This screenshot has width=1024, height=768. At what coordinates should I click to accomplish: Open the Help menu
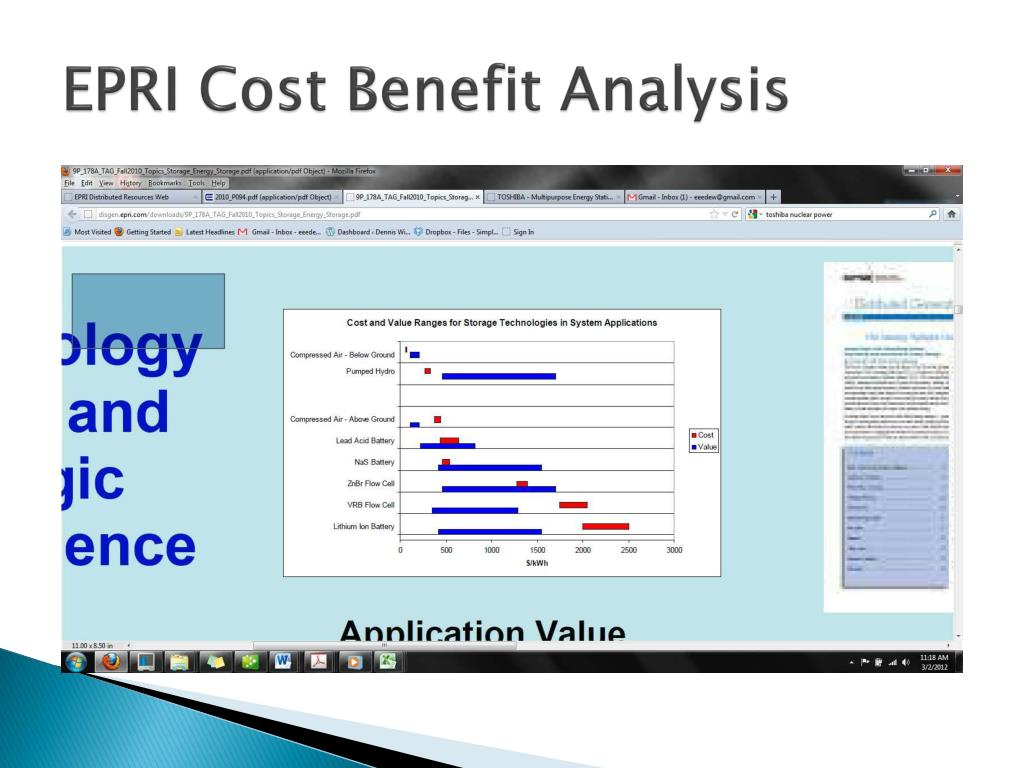218,184
